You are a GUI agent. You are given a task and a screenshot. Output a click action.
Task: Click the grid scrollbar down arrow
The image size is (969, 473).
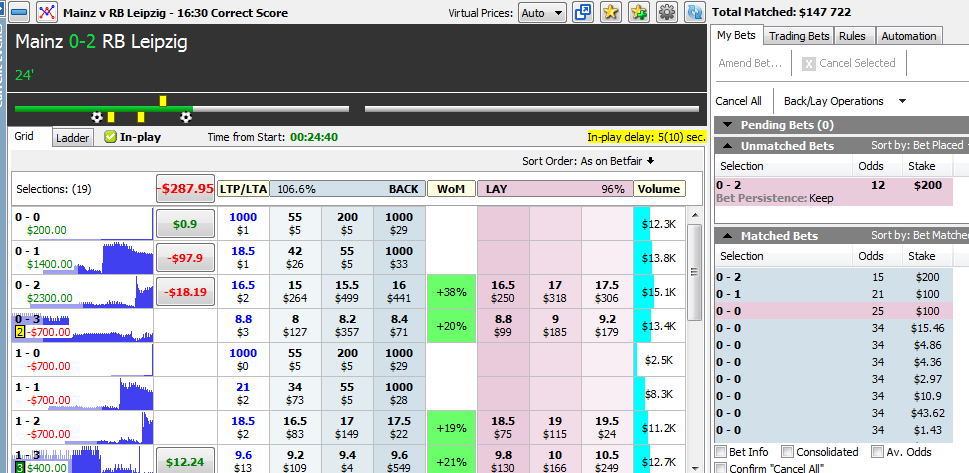click(x=695, y=467)
